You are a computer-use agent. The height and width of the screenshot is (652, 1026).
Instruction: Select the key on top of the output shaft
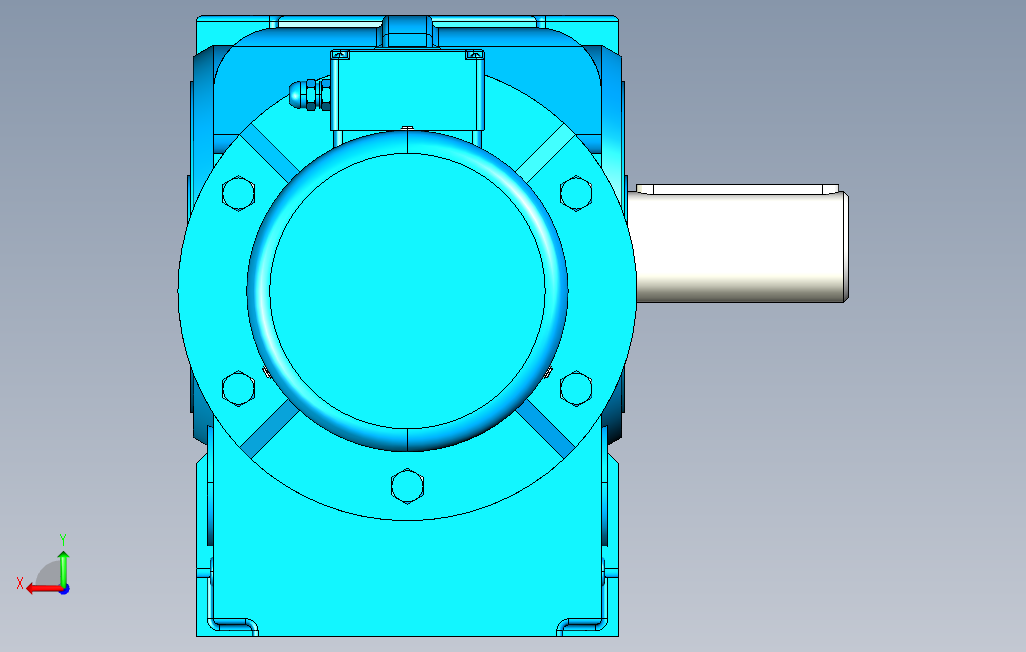pyautogui.click(x=737, y=189)
